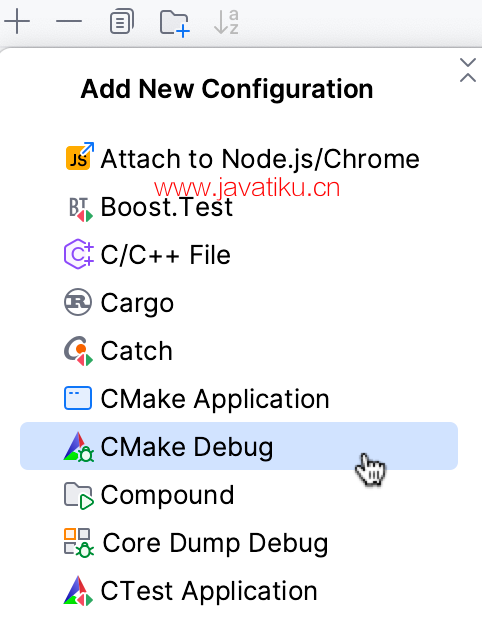
Task: Click the C/C++ File hexagon icon
Action: [79, 254]
